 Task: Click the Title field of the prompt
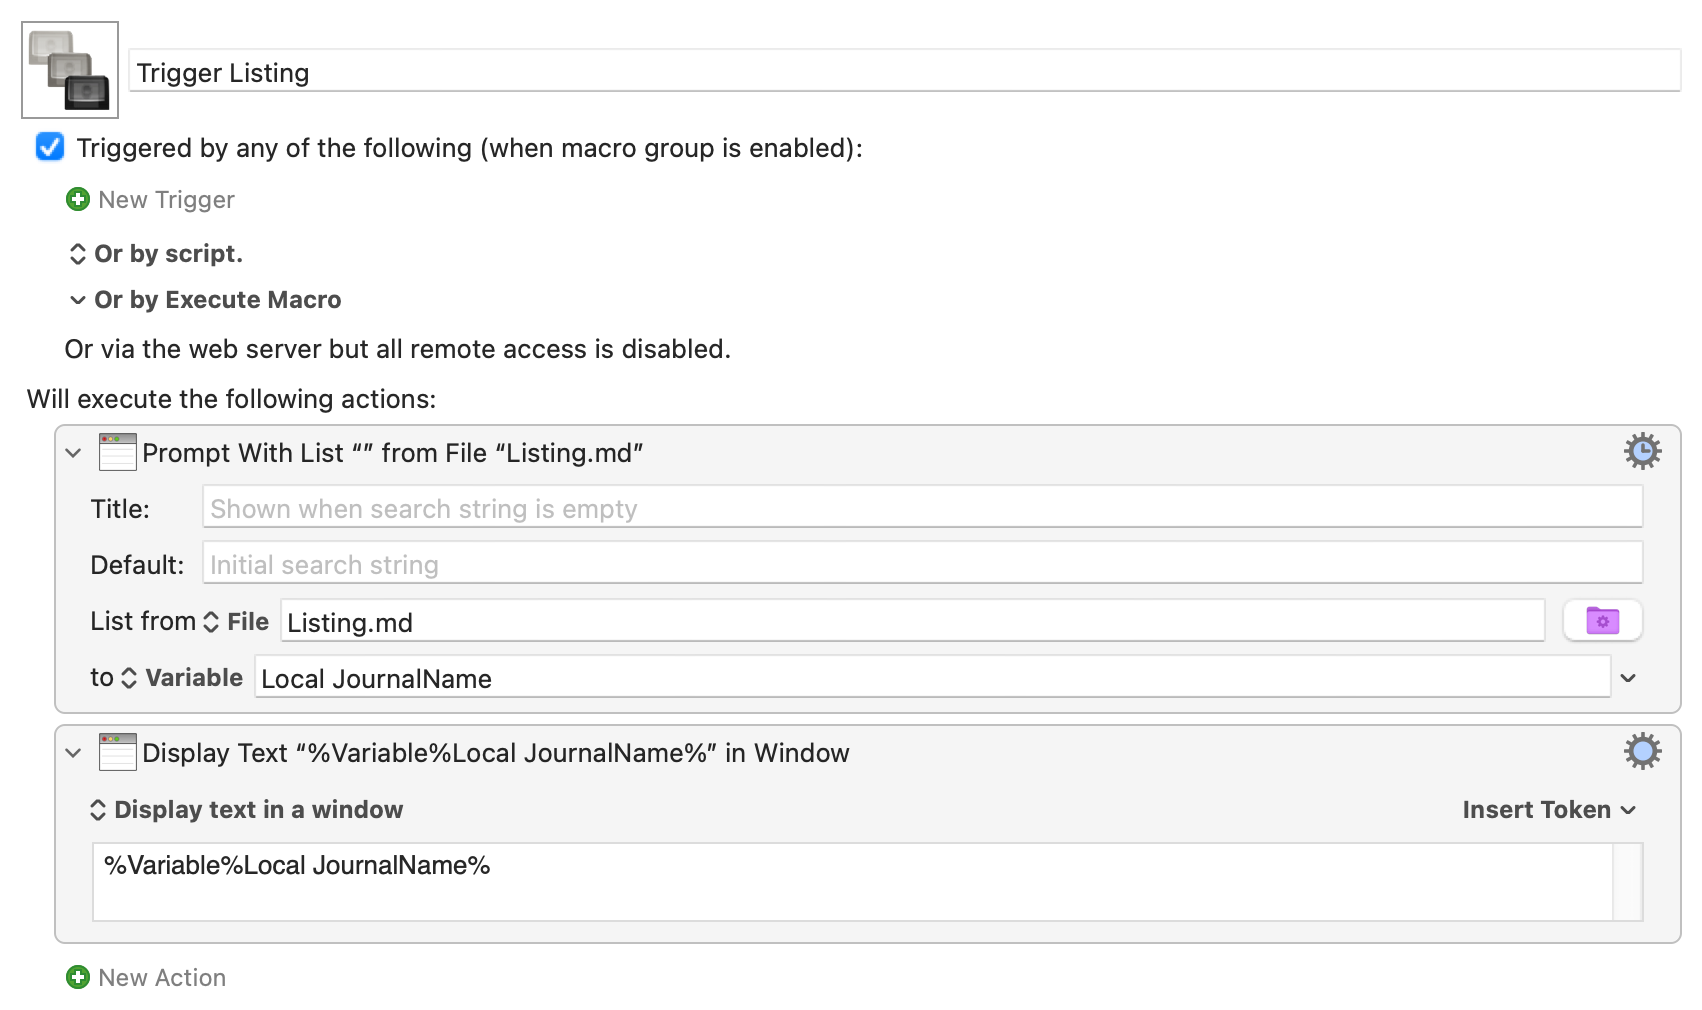tap(922, 508)
